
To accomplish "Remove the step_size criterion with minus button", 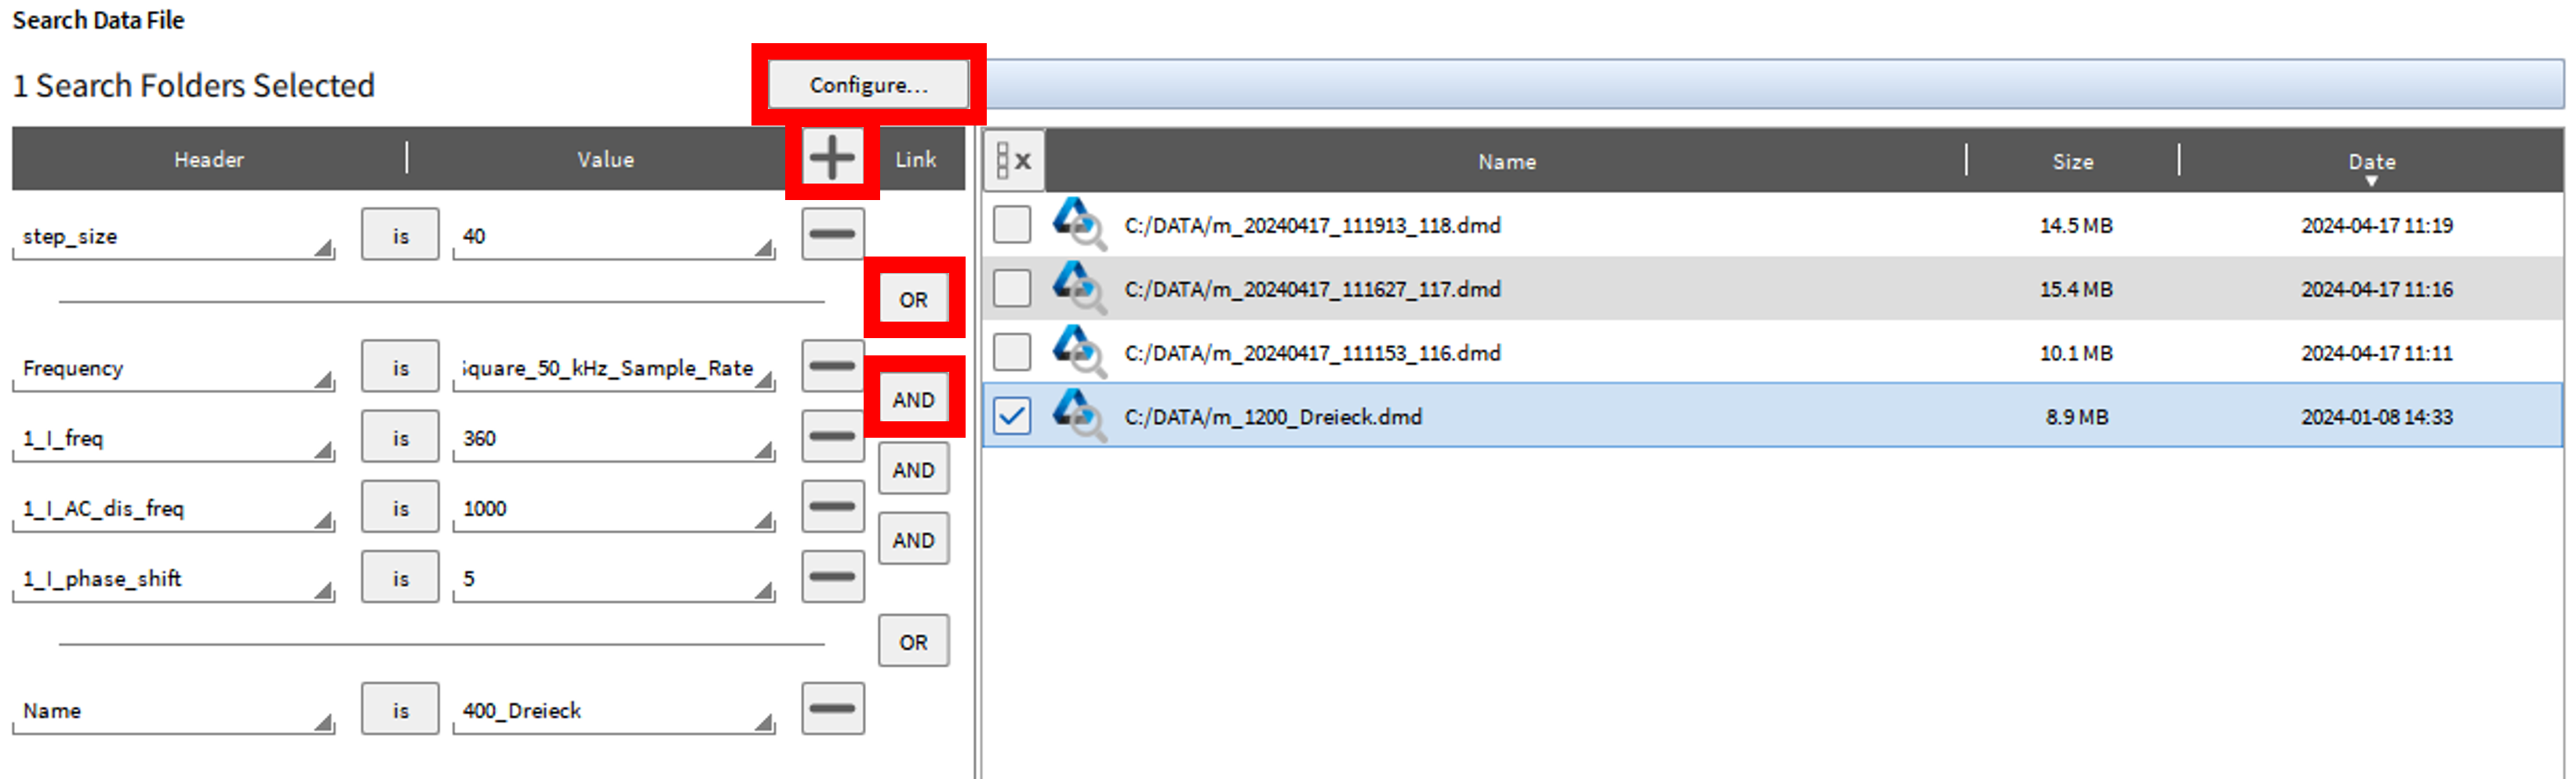I will click(832, 234).
